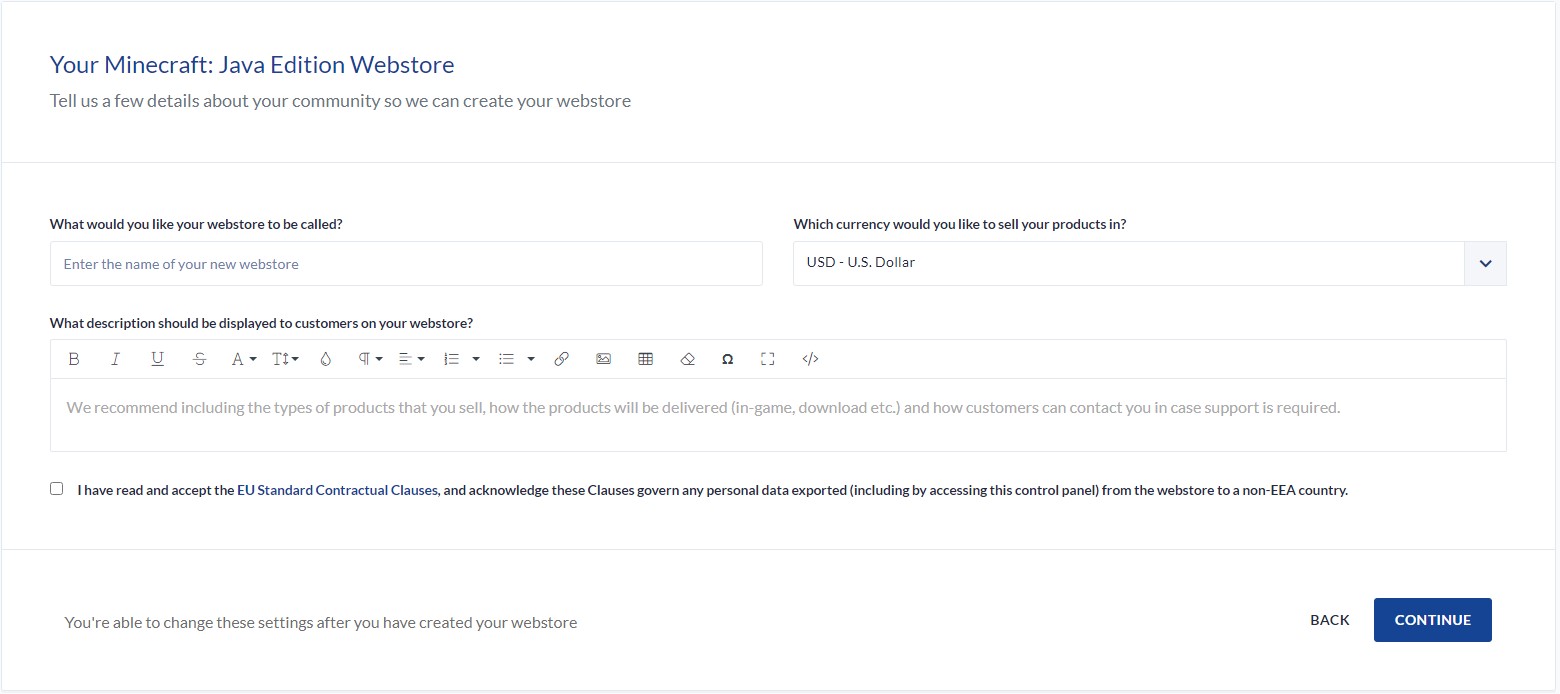Apply strikethrough formatting in editor toolbar
Image resolution: width=1560 pixels, height=694 pixels.
click(x=199, y=359)
